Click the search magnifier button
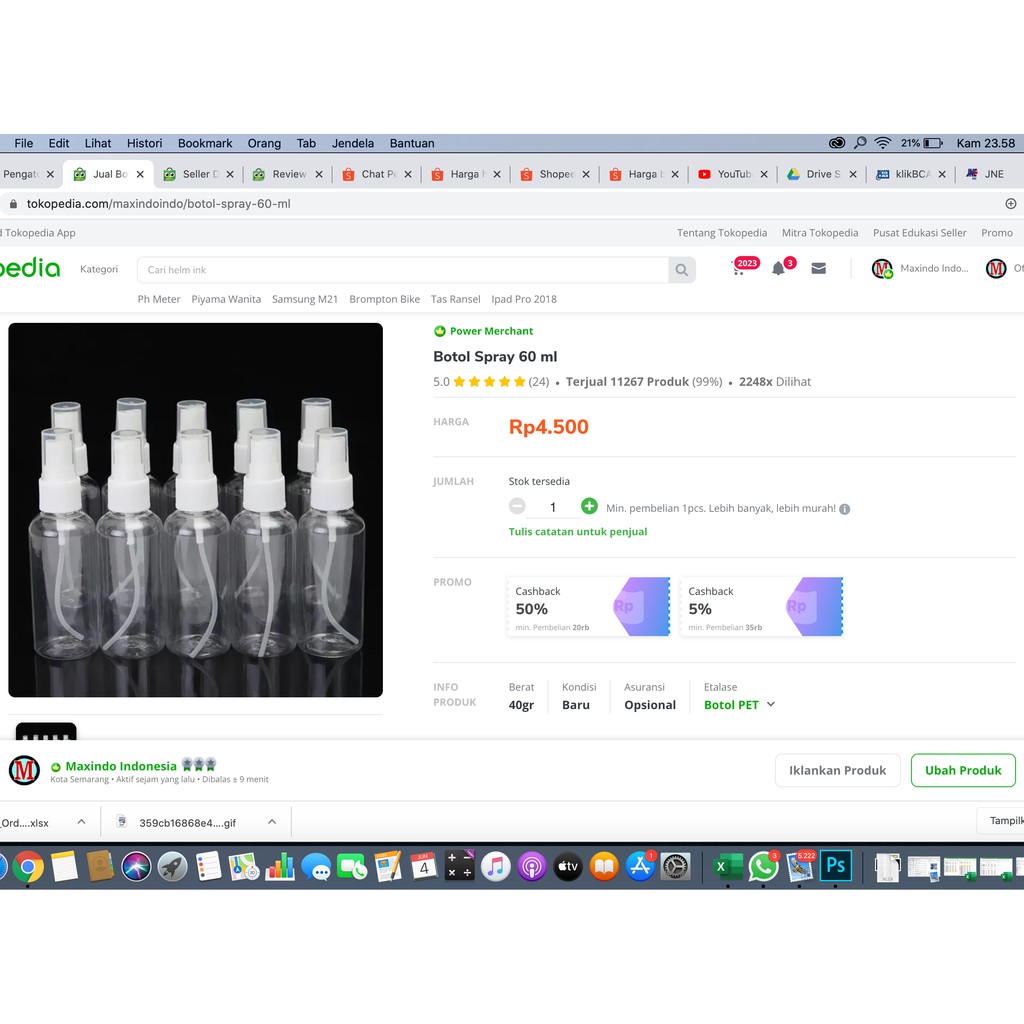 point(681,270)
